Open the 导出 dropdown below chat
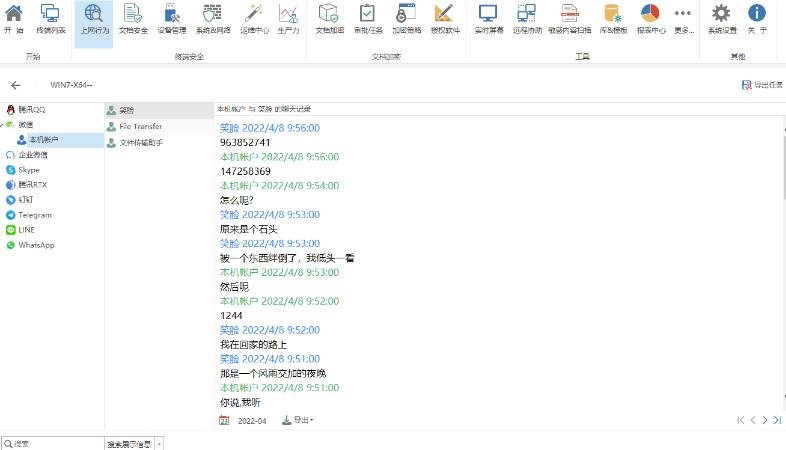Viewport: 786px width, 450px height. (298, 420)
